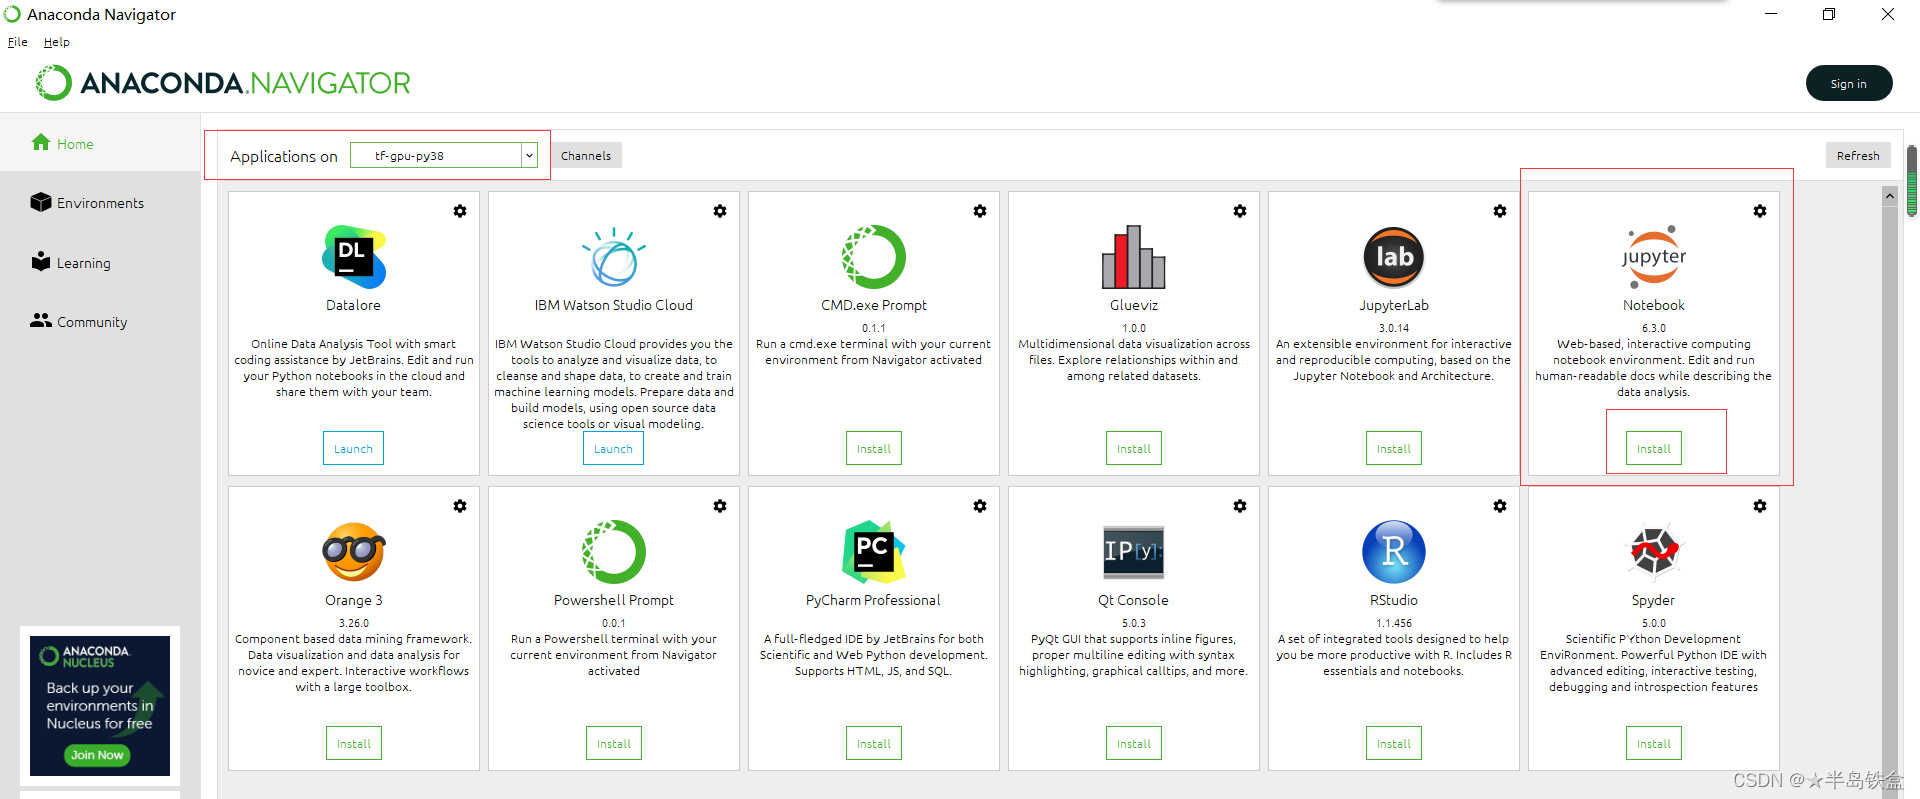Screen dimensions: 1920x799
Task: Click the CMD.exe Prompt green ring icon
Action: tap(874, 257)
